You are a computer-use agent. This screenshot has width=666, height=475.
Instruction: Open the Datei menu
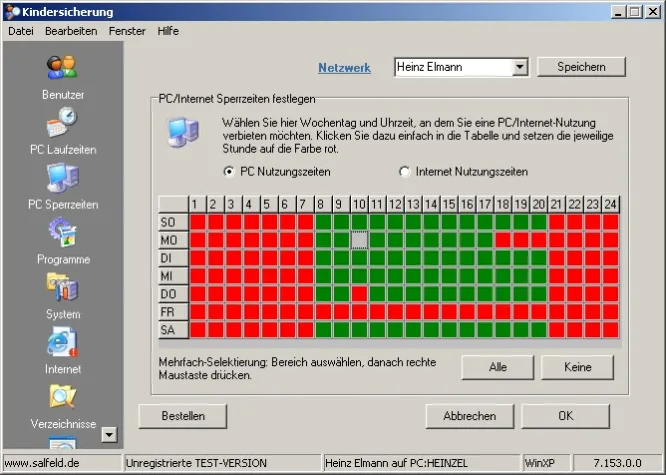pos(21,31)
